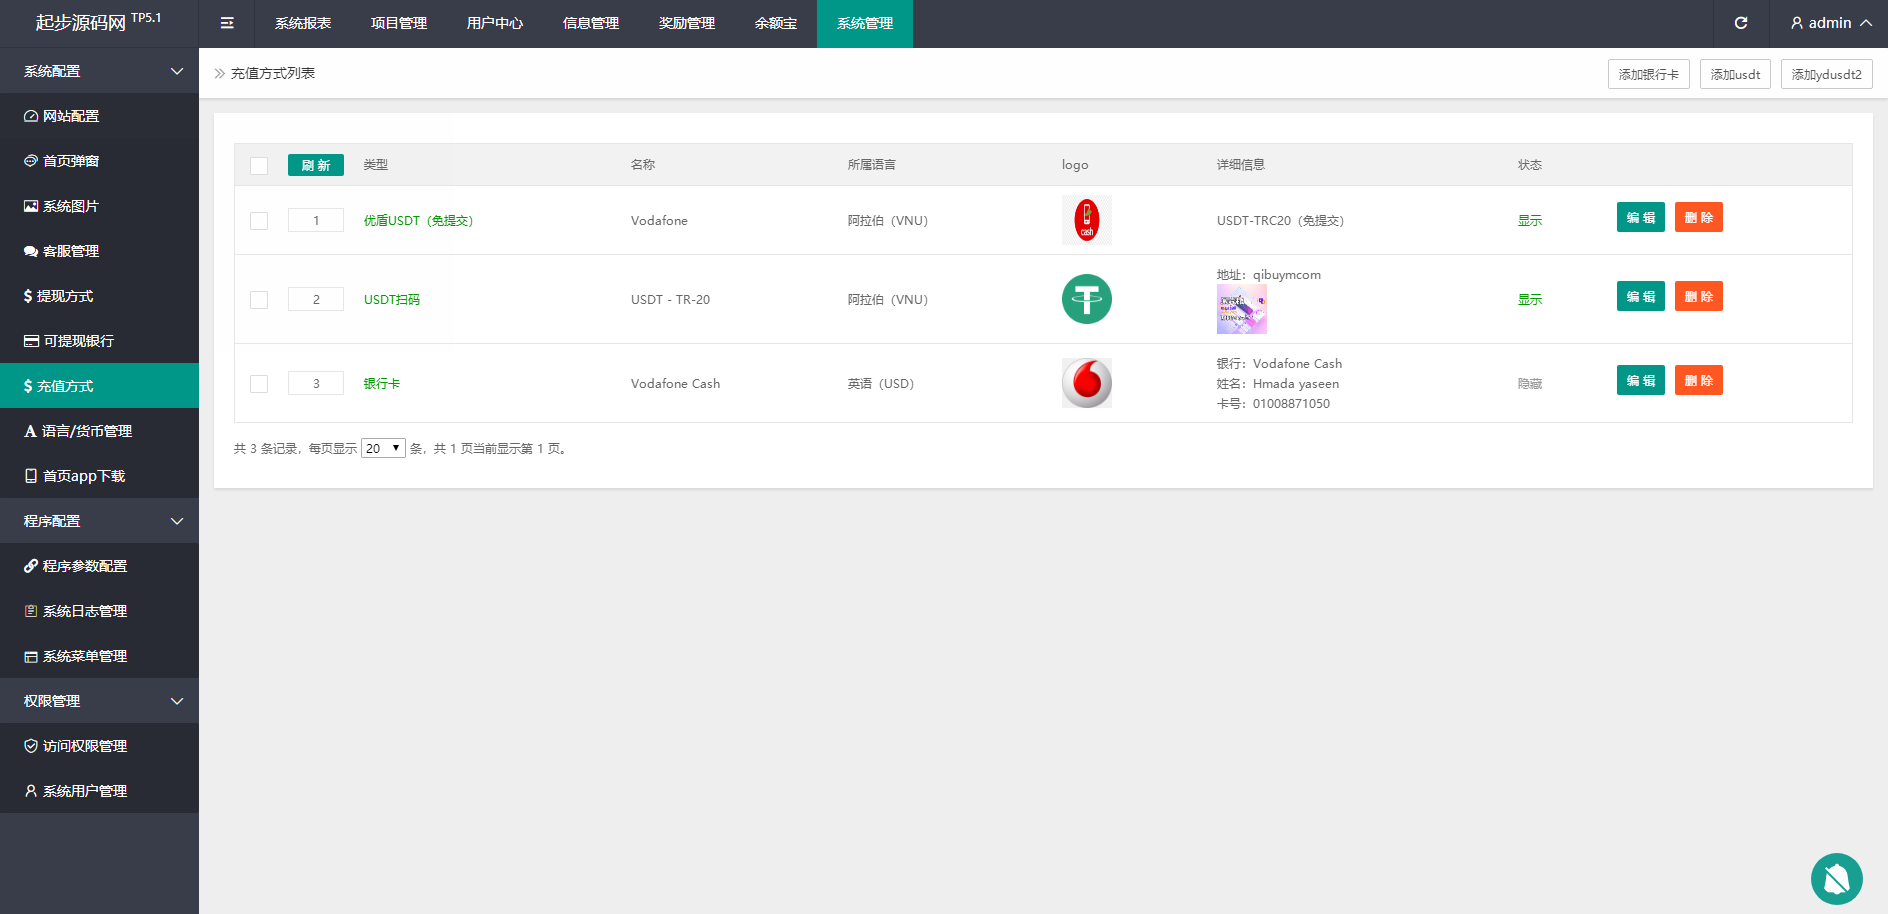Open 网站配置 from sidebar
1888x914 pixels.
point(71,116)
